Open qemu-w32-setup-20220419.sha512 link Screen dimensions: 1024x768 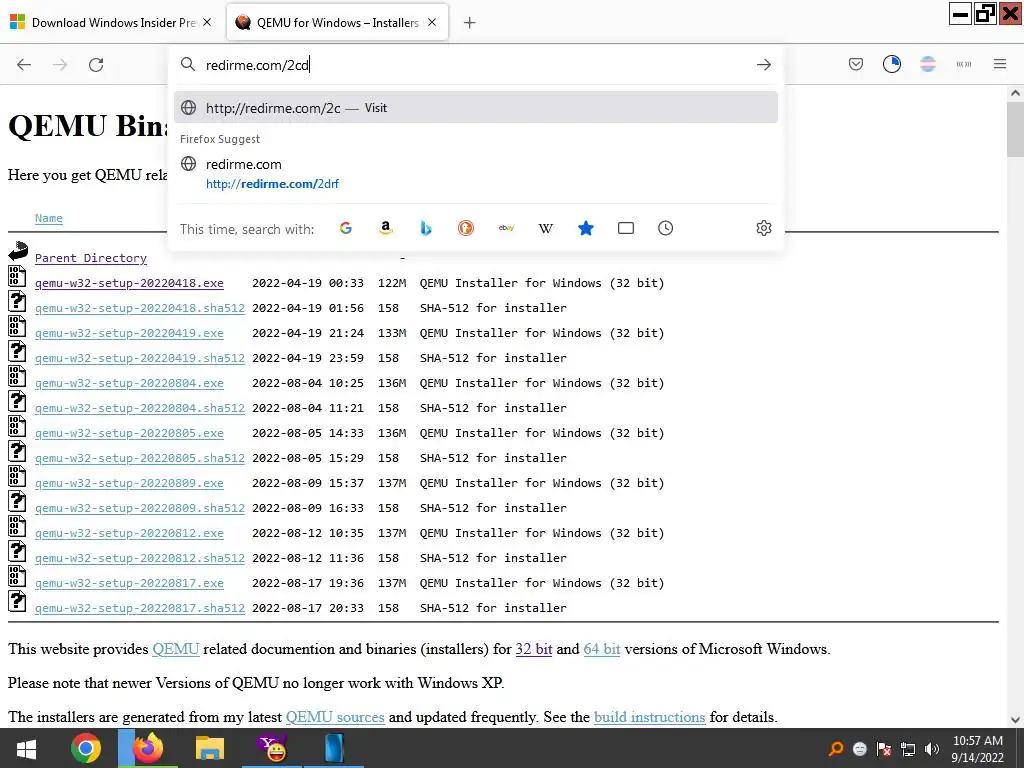coord(140,358)
